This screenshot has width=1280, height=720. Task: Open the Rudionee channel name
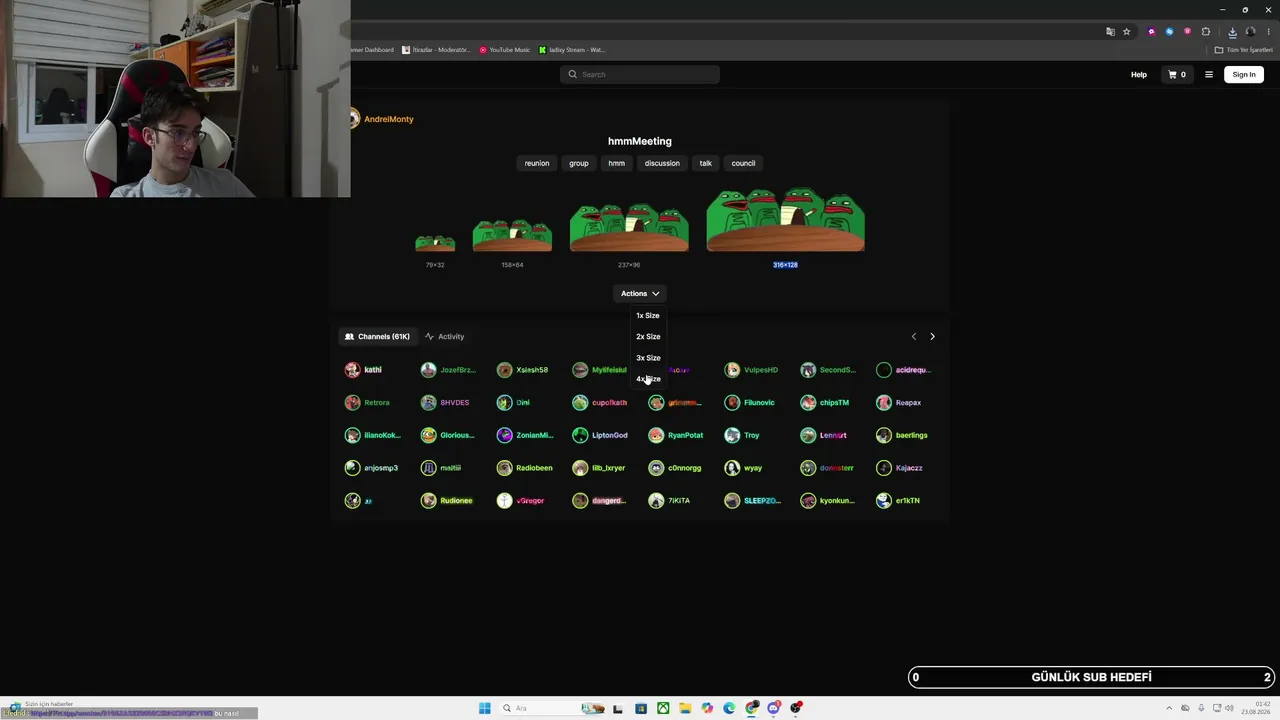456,501
